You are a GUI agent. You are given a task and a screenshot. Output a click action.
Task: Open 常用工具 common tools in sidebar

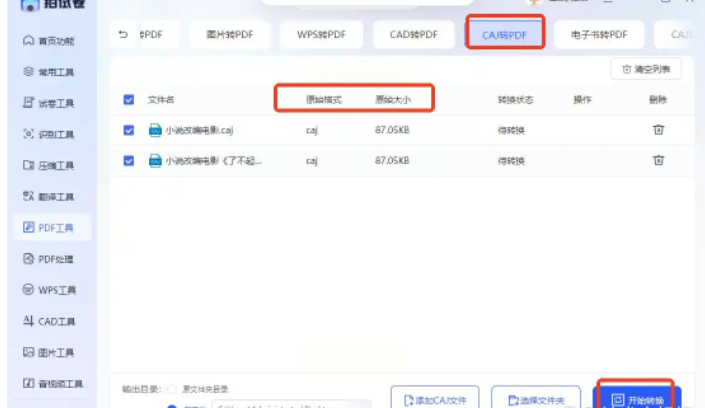tap(48, 72)
